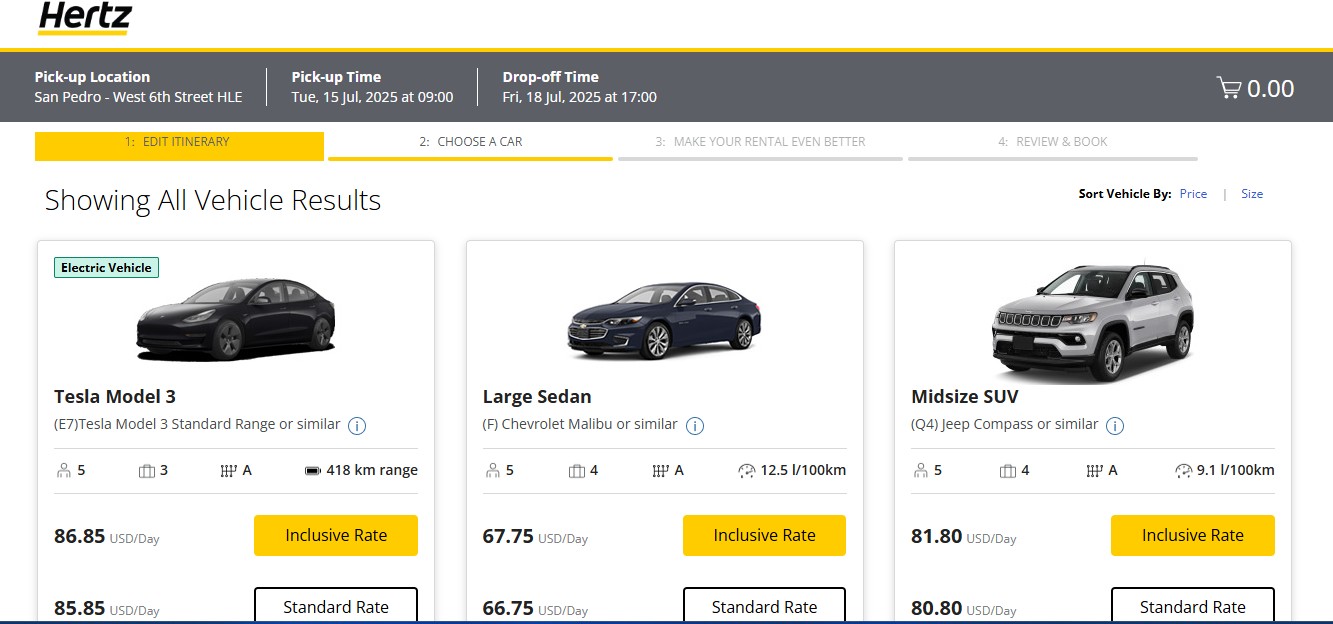Image resolution: width=1333 pixels, height=624 pixels.
Task: Click the Large Sedan heading
Action: (537, 397)
